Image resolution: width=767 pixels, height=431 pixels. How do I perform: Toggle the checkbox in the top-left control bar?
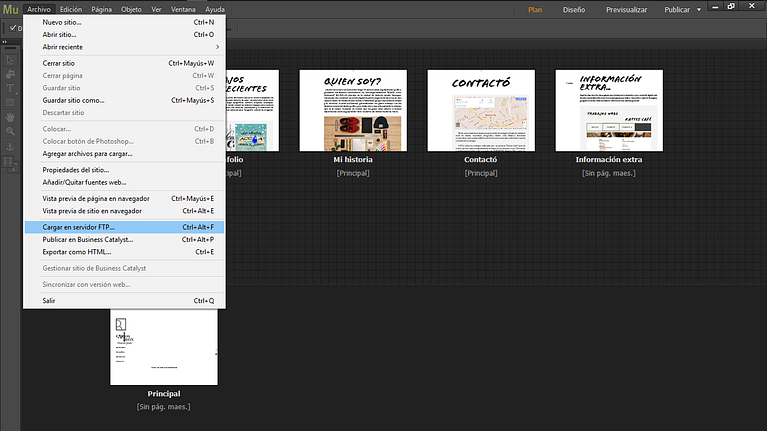(11, 28)
